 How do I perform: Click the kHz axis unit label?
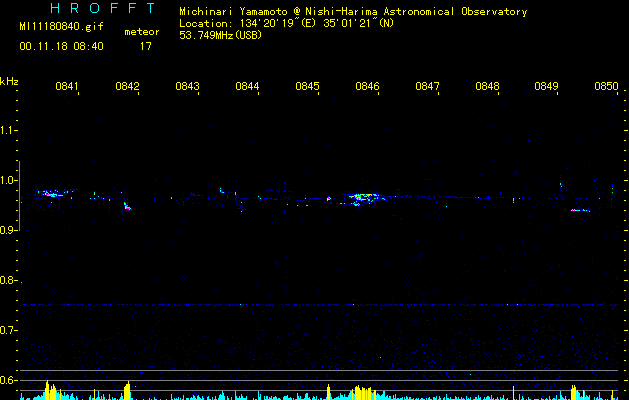pos(9,81)
